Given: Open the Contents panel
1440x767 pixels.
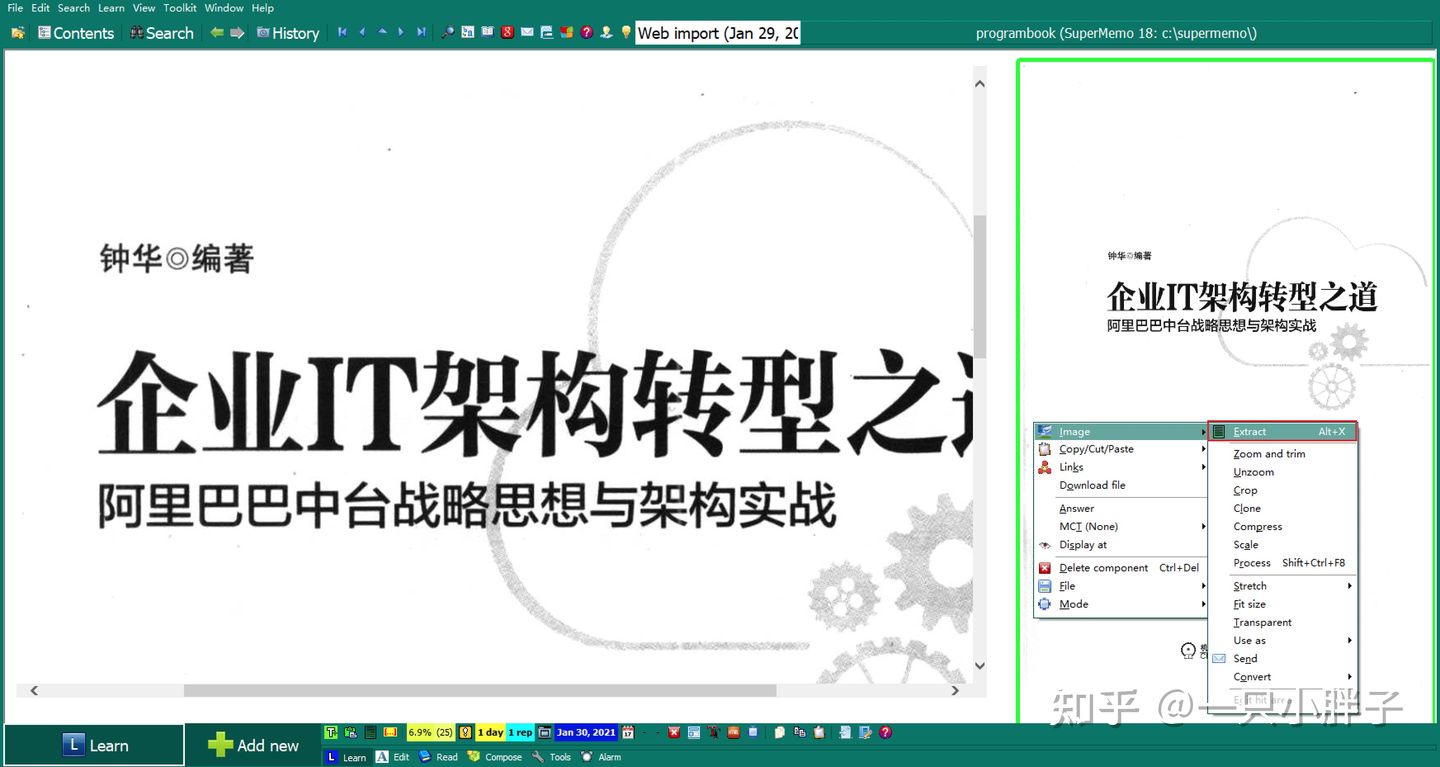Looking at the screenshot, I should coord(76,33).
